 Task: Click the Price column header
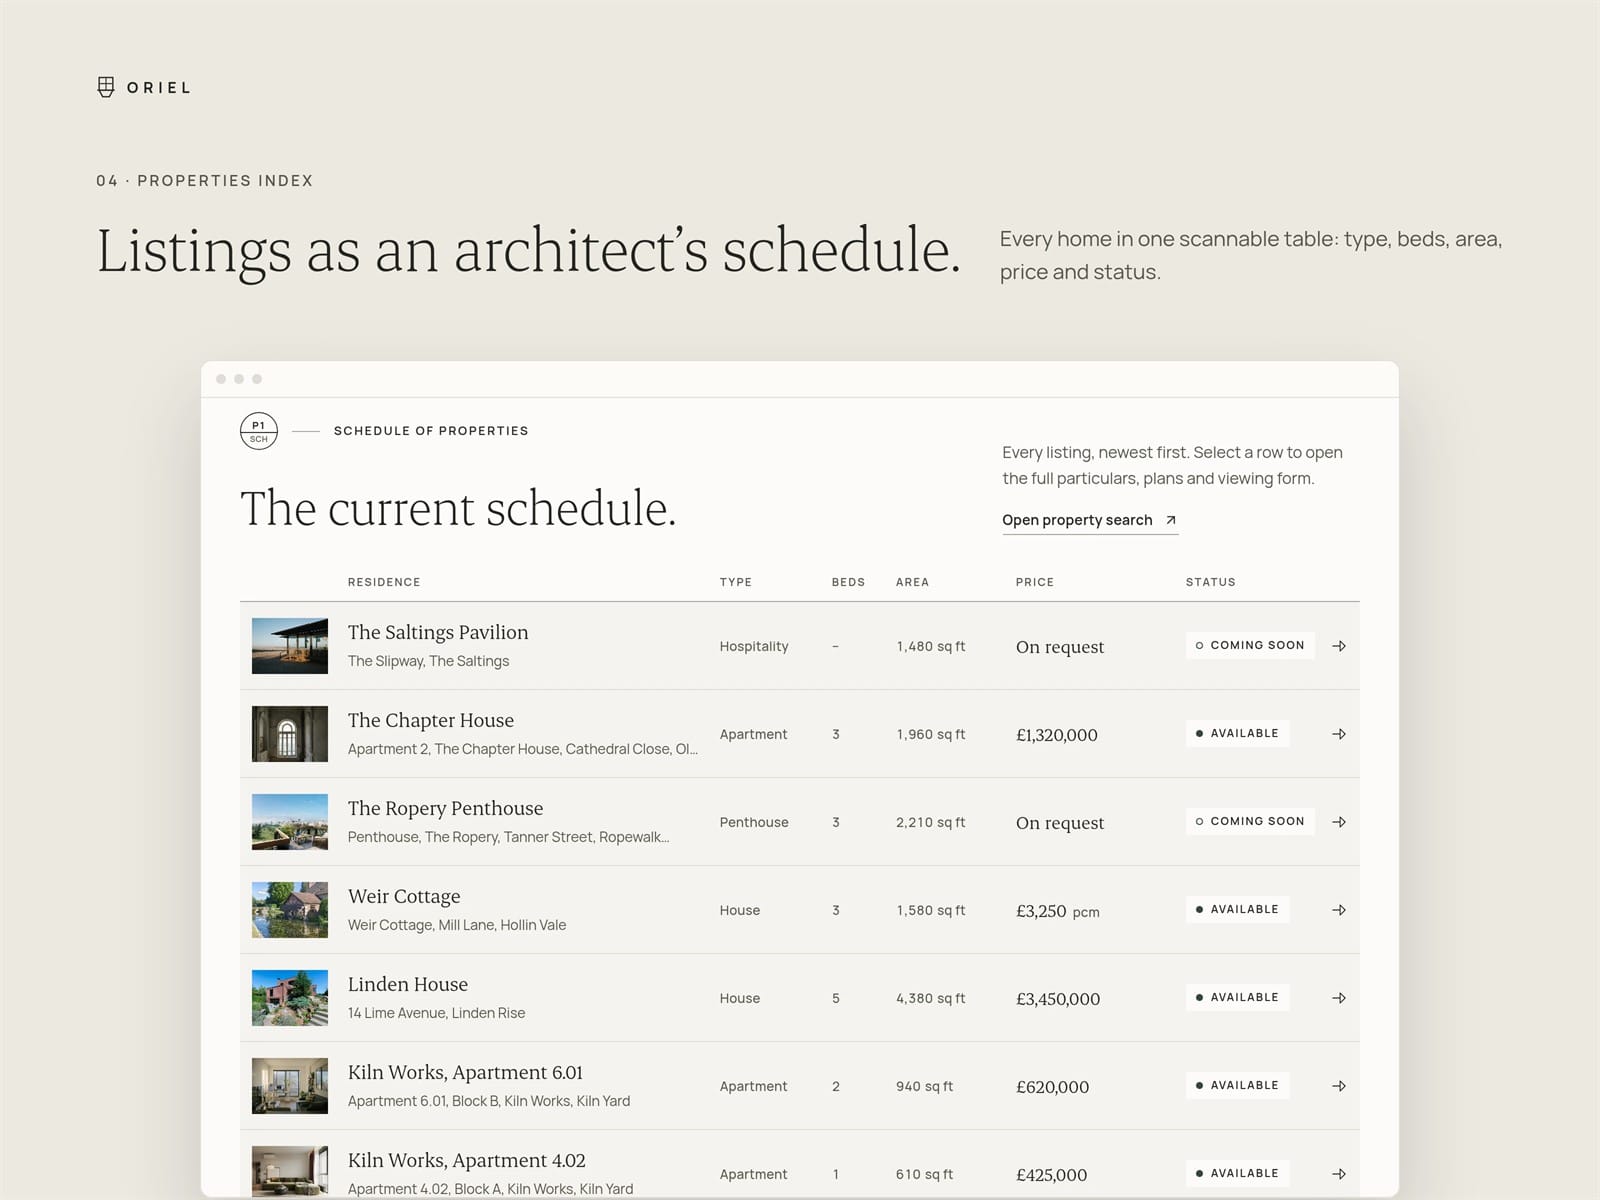(1035, 582)
